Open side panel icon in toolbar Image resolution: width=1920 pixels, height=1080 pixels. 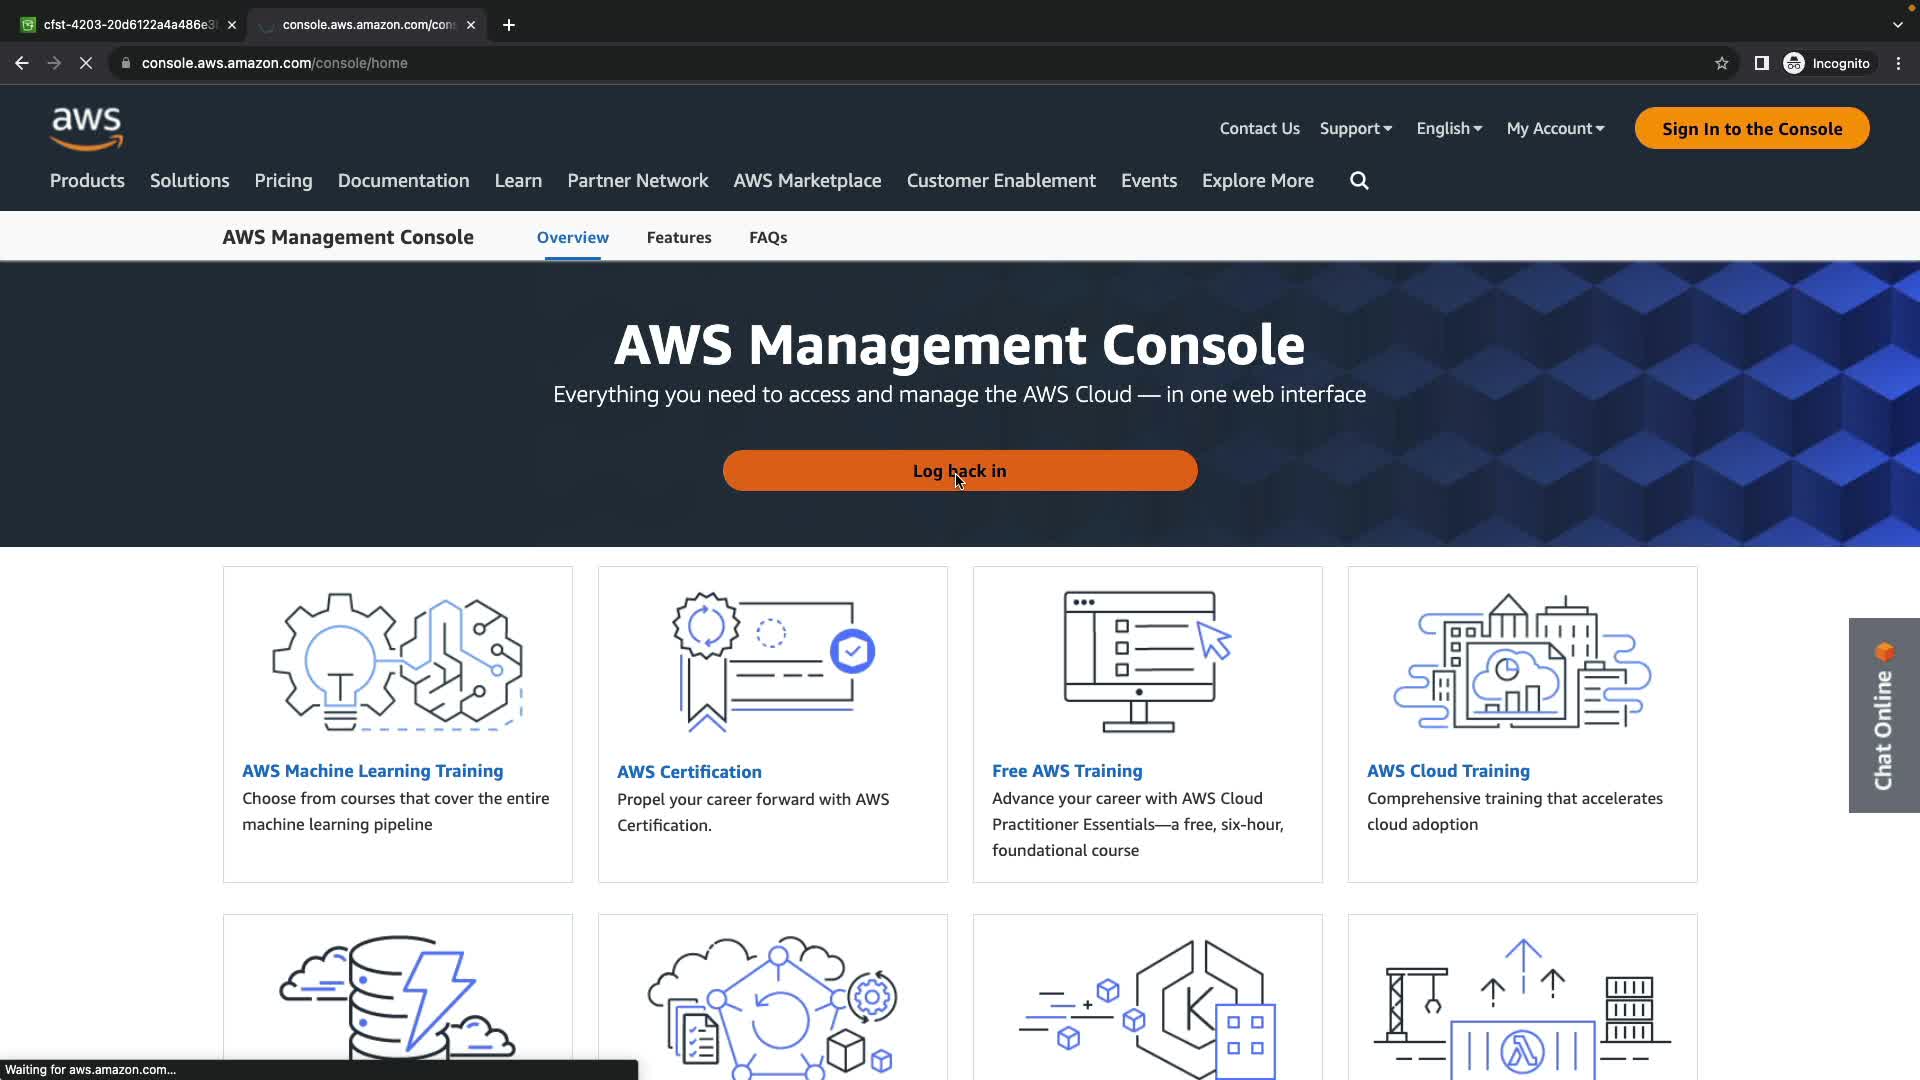tap(1761, 63)
